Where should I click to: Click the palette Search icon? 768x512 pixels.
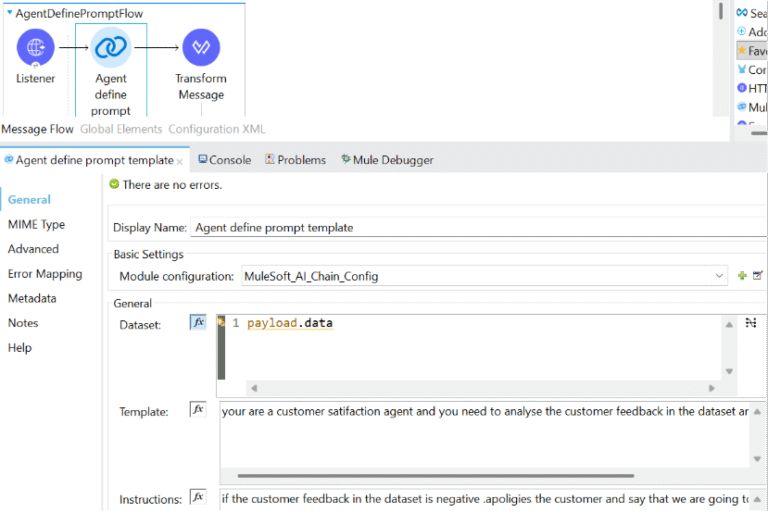tap(742, 12)
